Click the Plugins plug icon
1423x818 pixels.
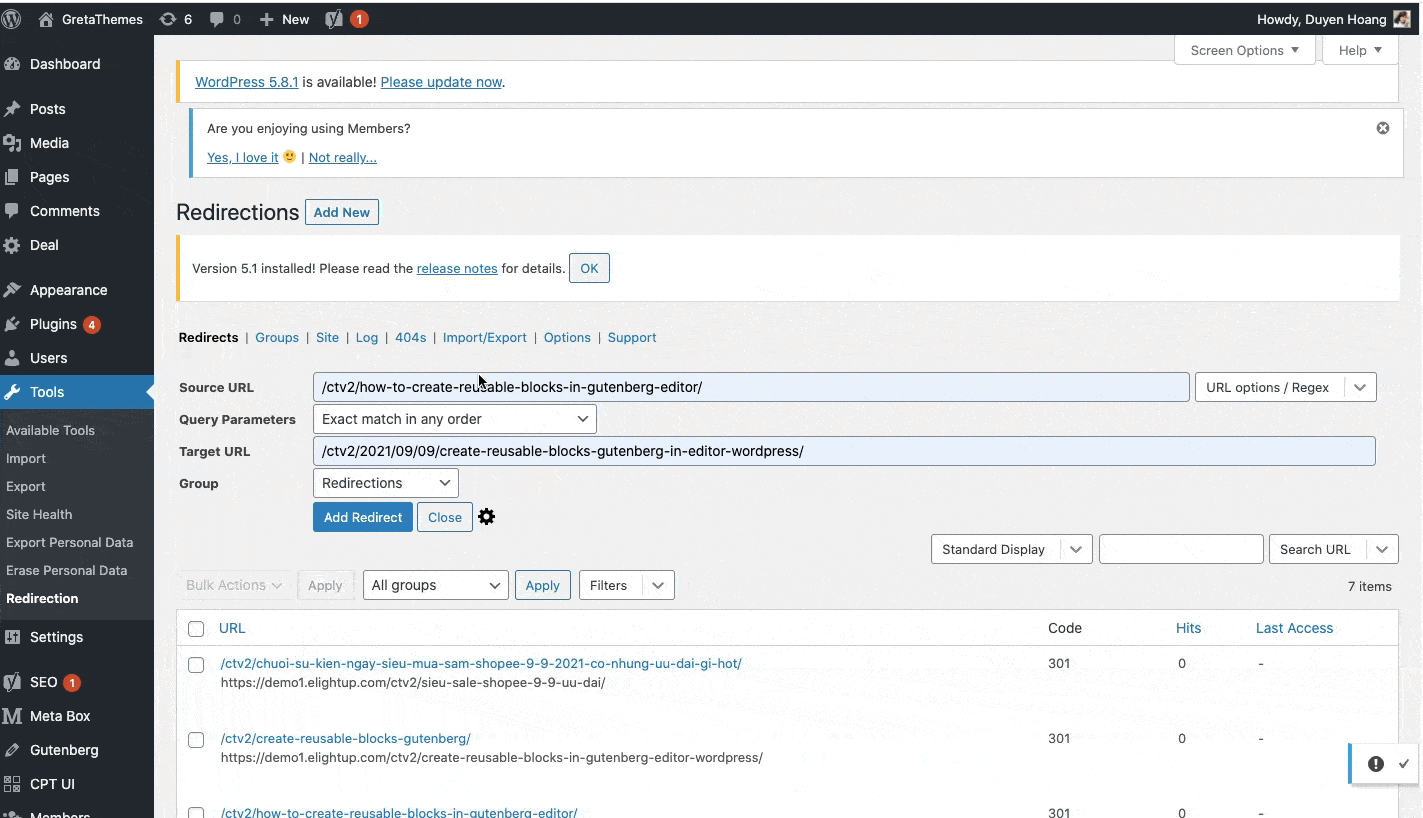coord(13,324)
